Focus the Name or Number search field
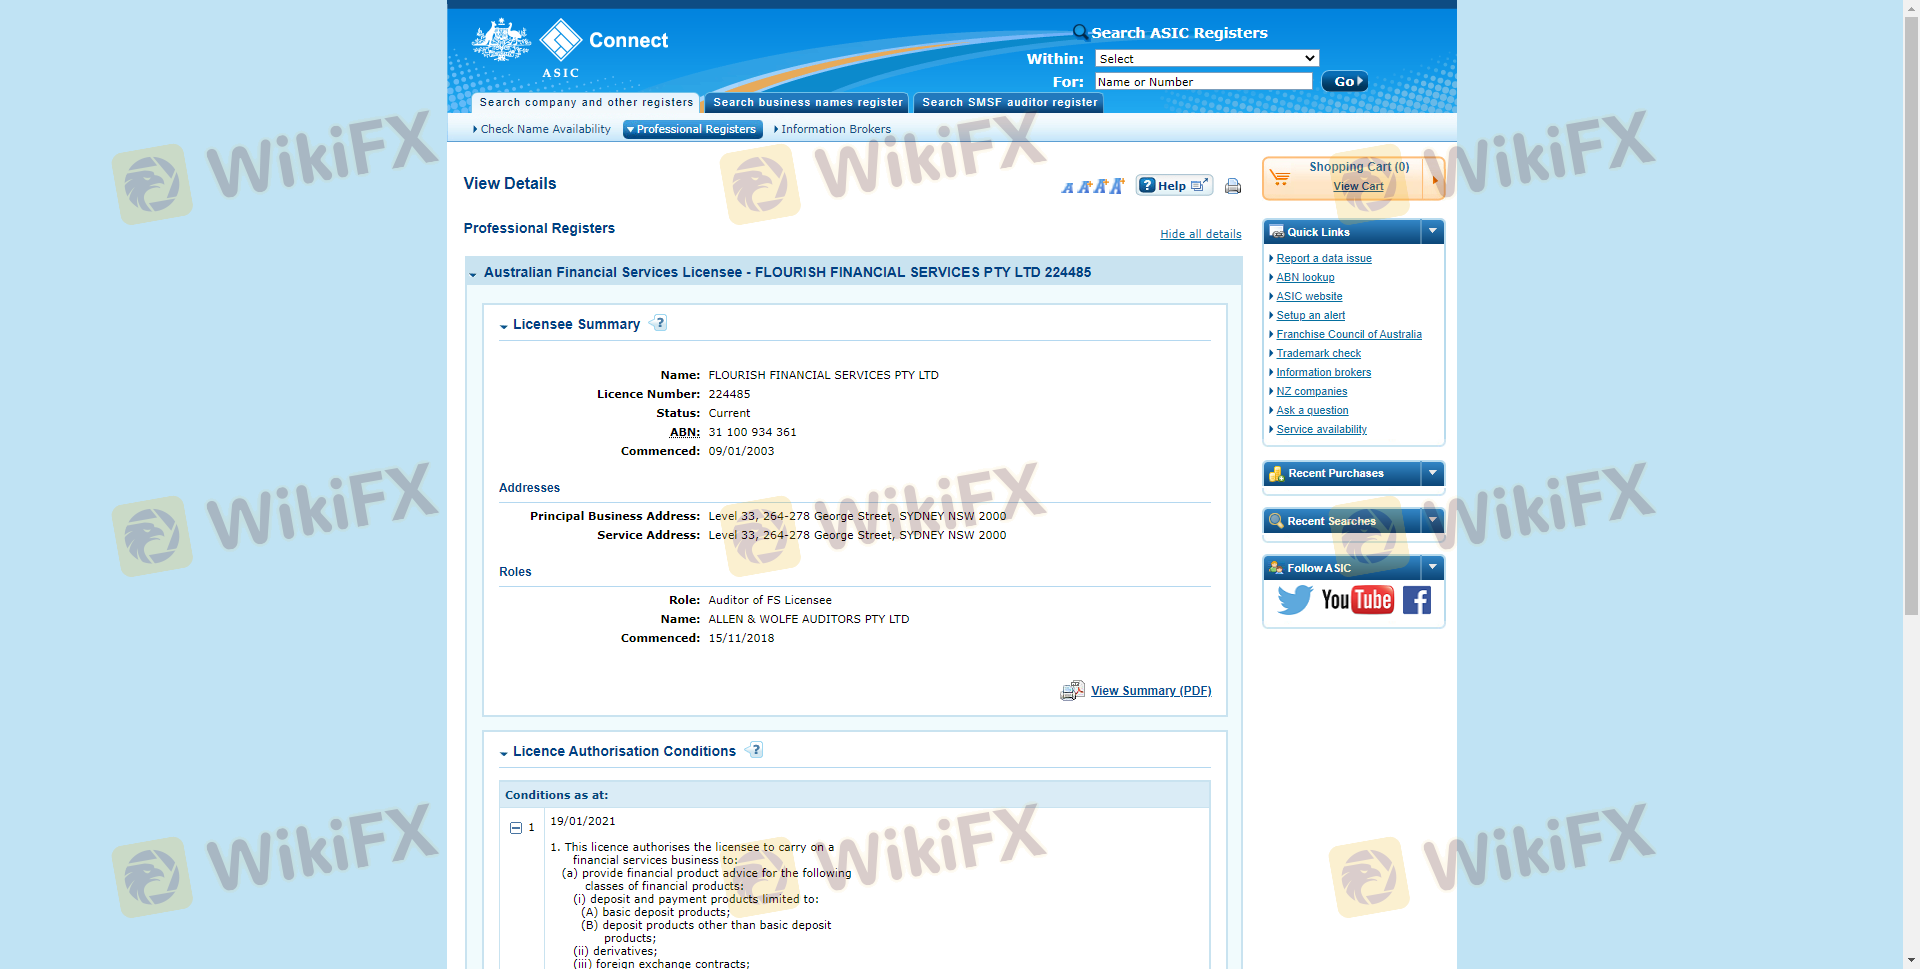Viewport: 1920px width, 969px height. tap(1204, 81)
